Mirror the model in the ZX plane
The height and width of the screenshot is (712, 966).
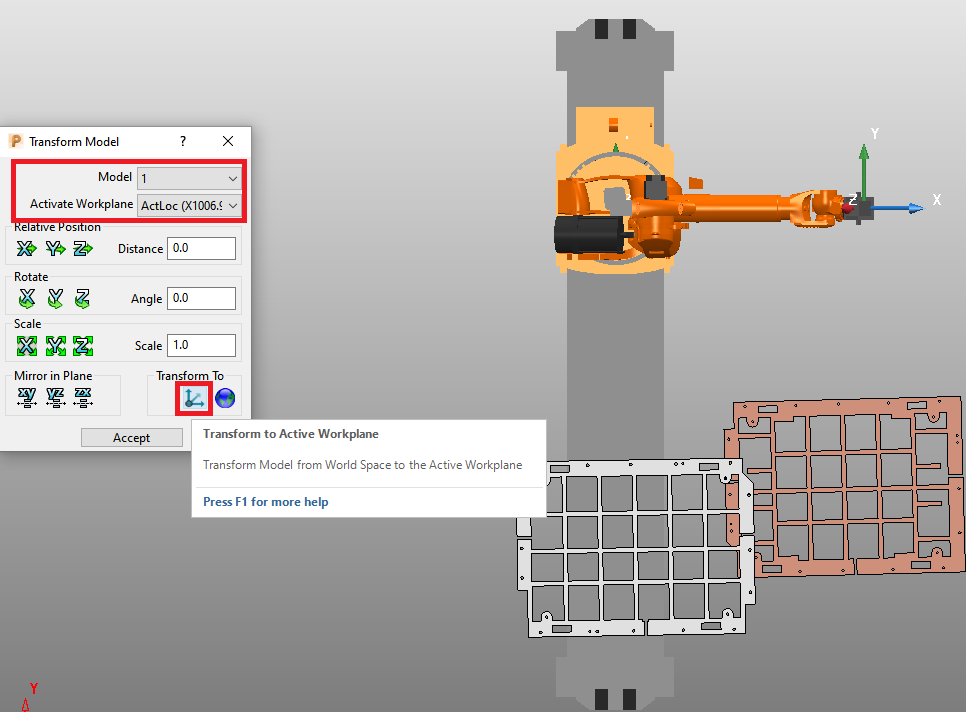(x=84, y=397)
